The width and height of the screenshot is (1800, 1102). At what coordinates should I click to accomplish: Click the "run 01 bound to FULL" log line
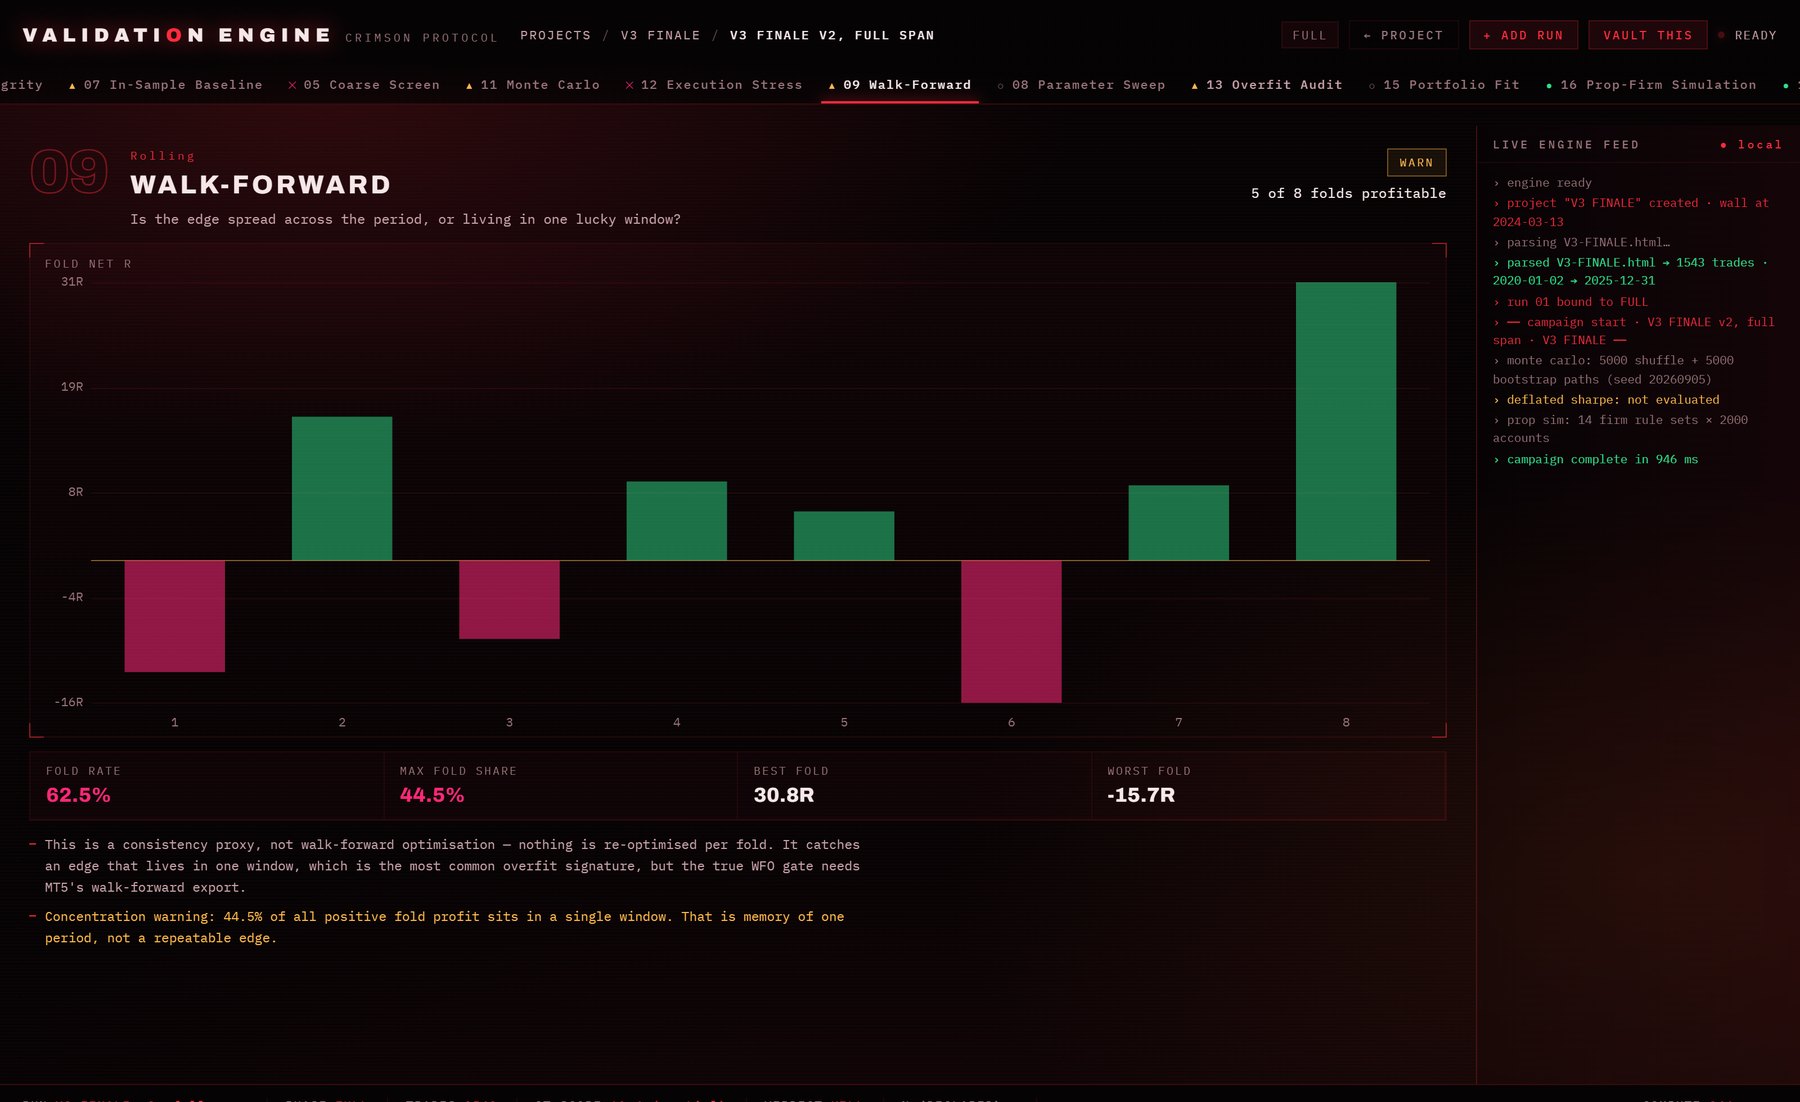1570,302
